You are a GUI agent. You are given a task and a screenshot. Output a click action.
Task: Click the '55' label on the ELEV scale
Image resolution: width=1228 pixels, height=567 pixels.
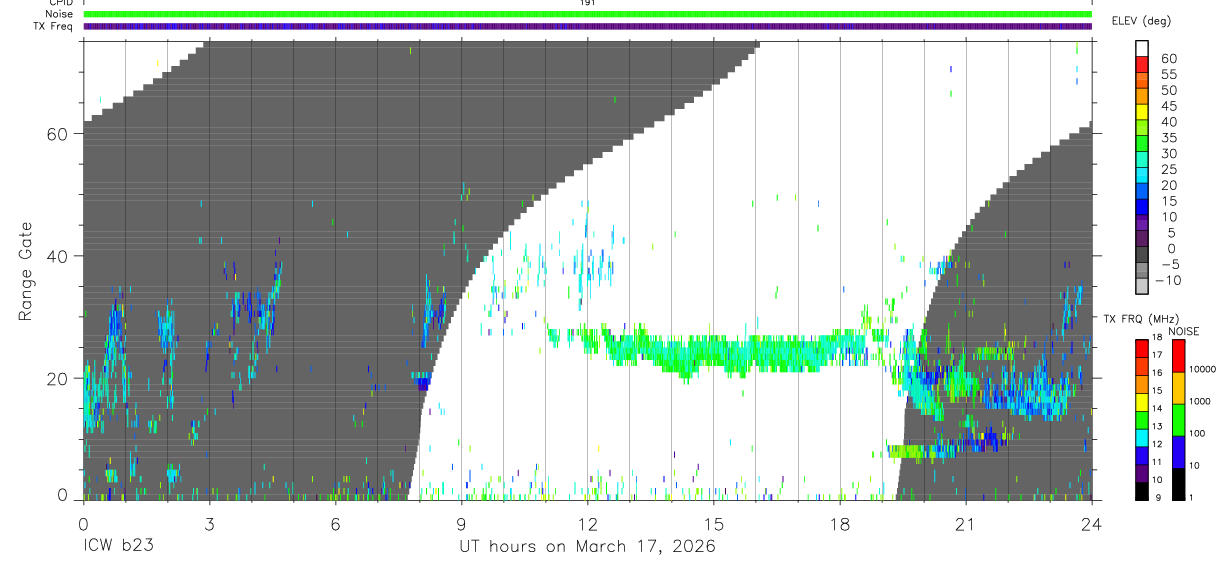(1169, 75)
